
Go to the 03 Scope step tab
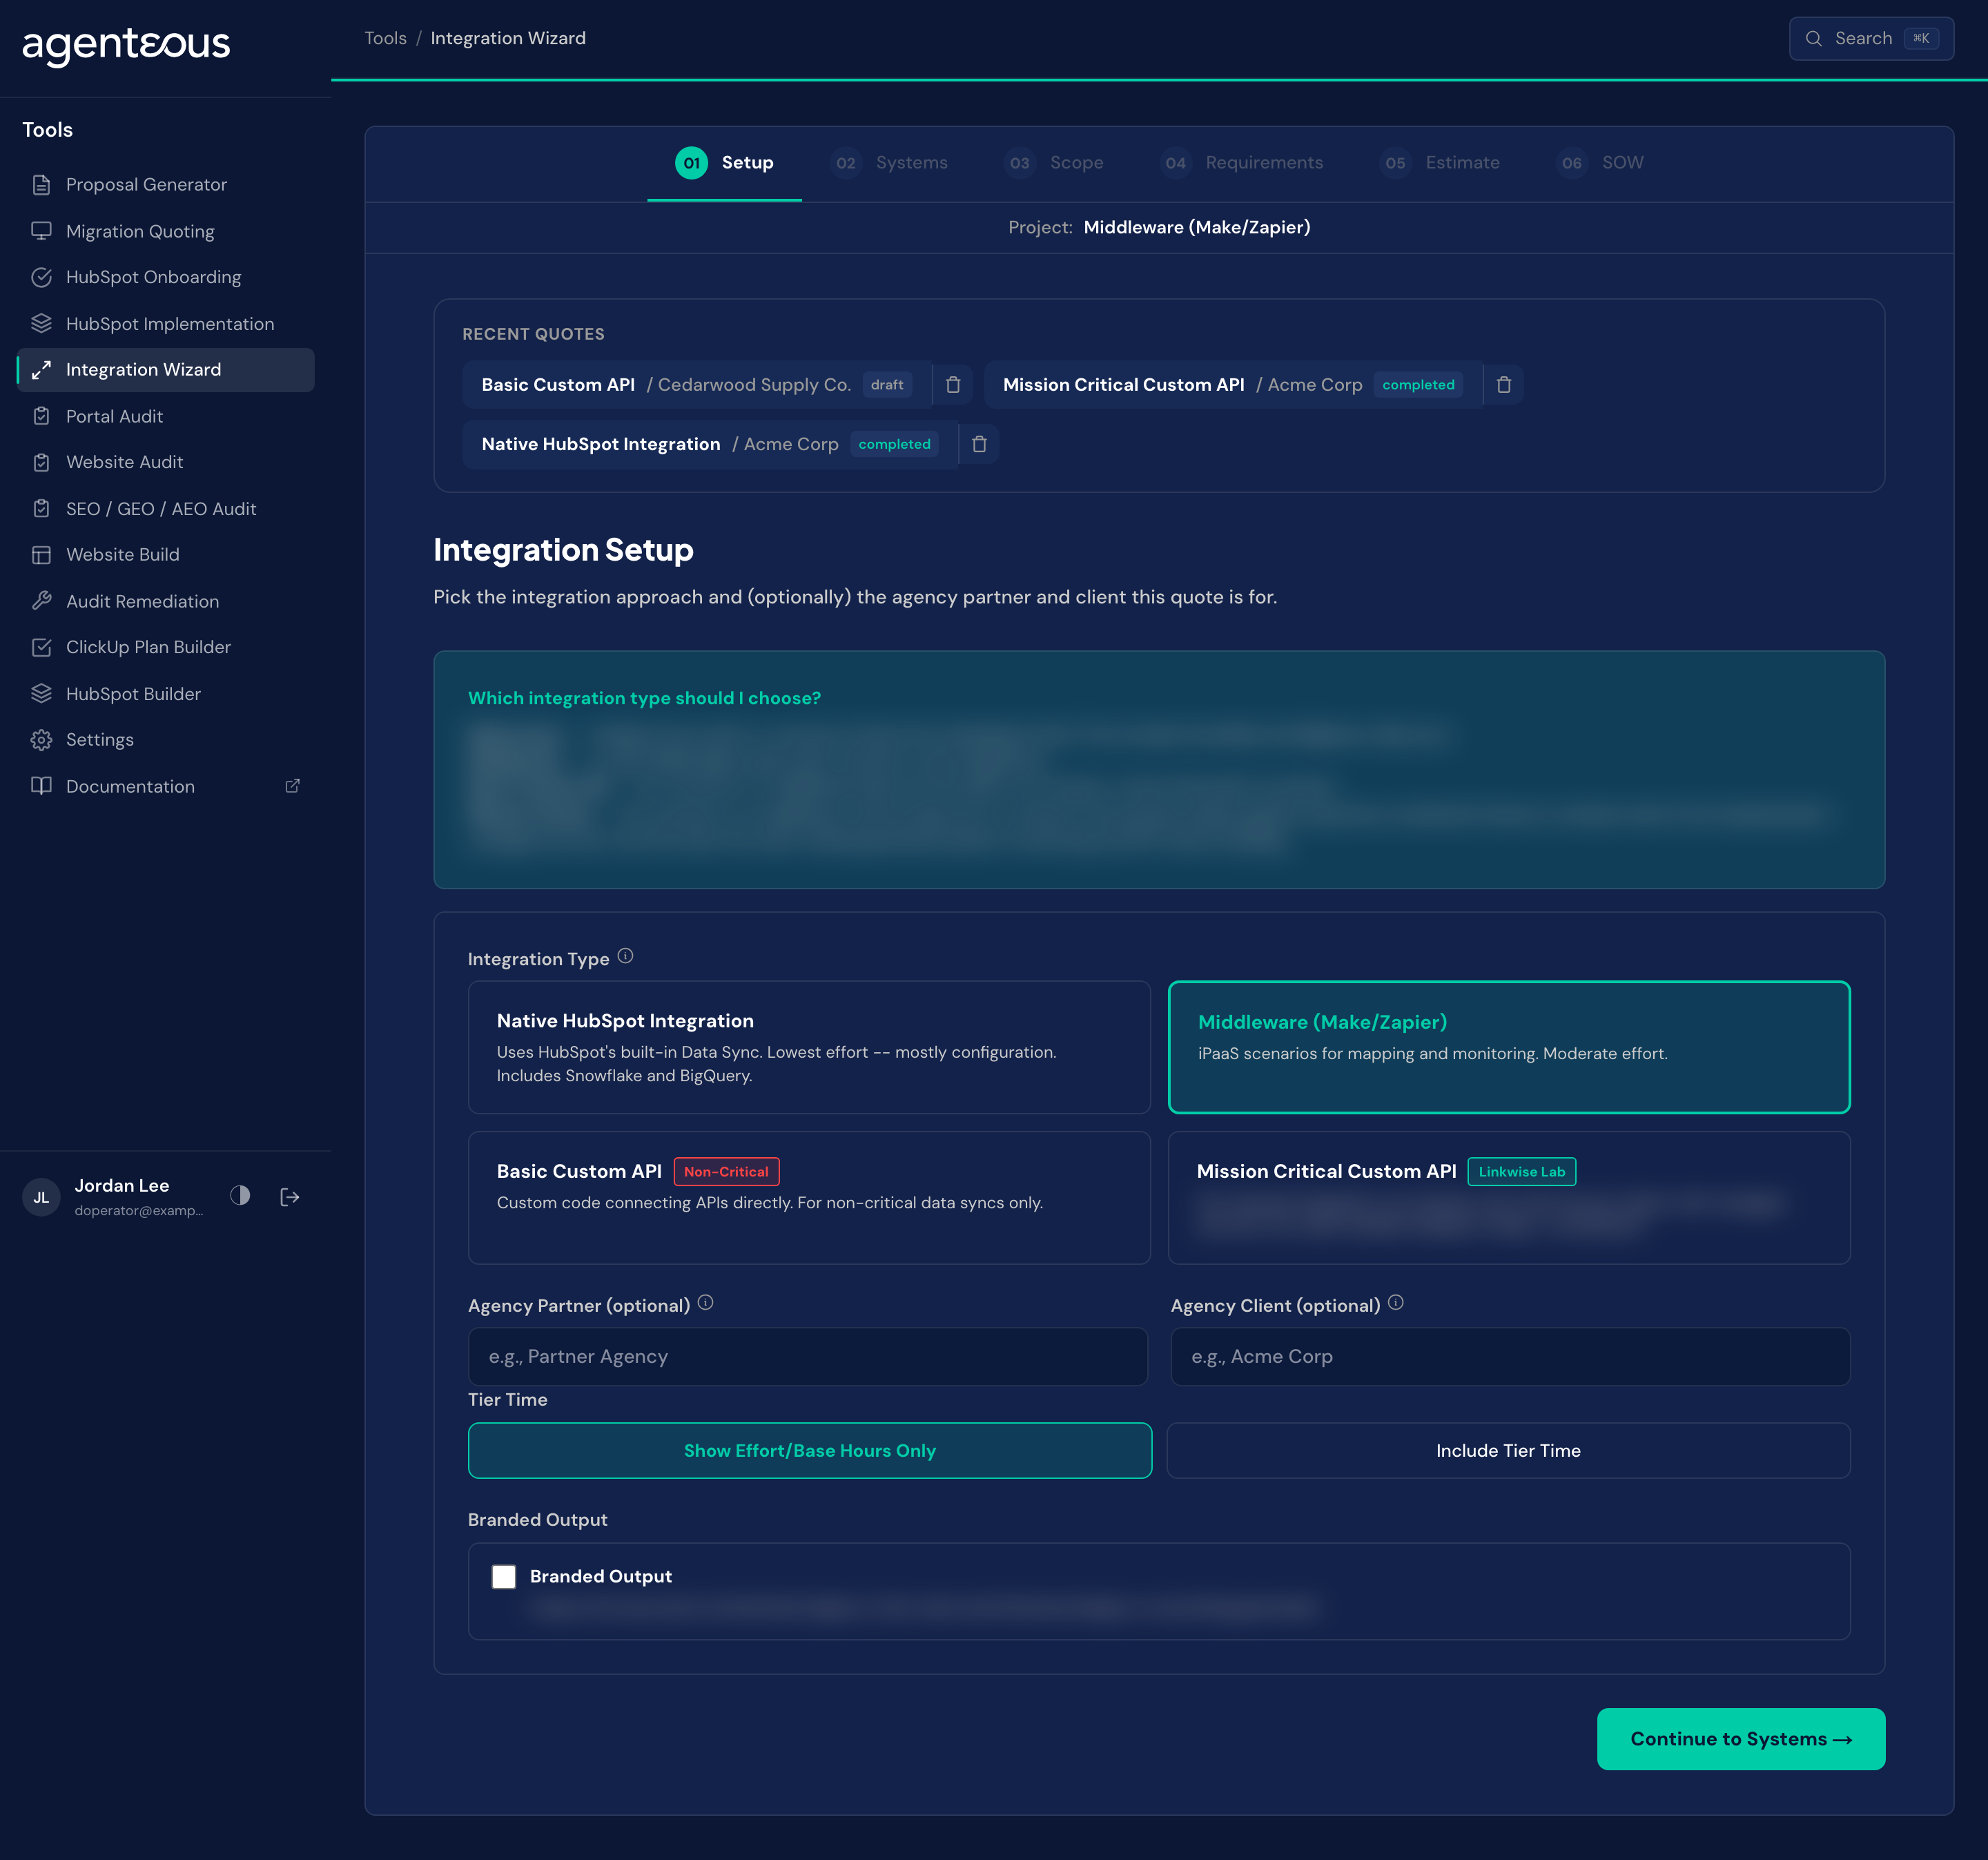pos(1053,163)
